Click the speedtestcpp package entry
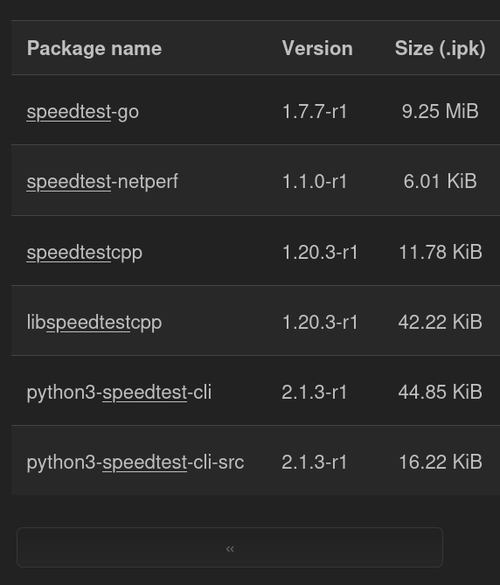Screen dimensions: 500x585 pyautogui.click(x=84, y=253)
